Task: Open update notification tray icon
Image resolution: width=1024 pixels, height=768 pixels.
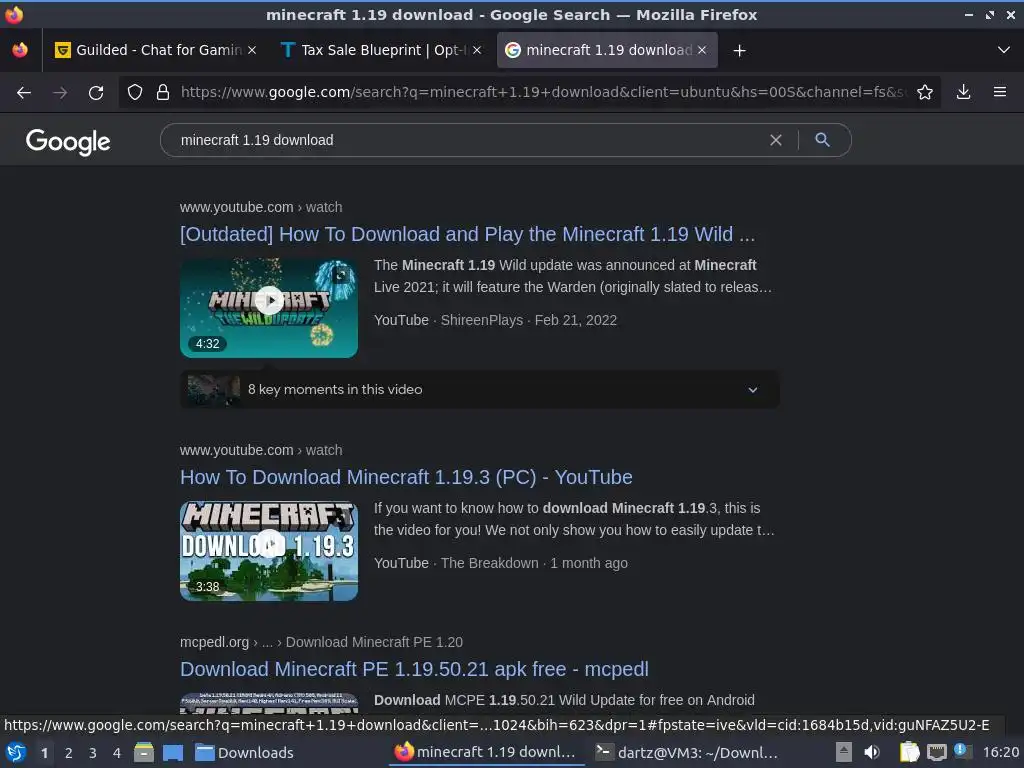Action: 963,750
